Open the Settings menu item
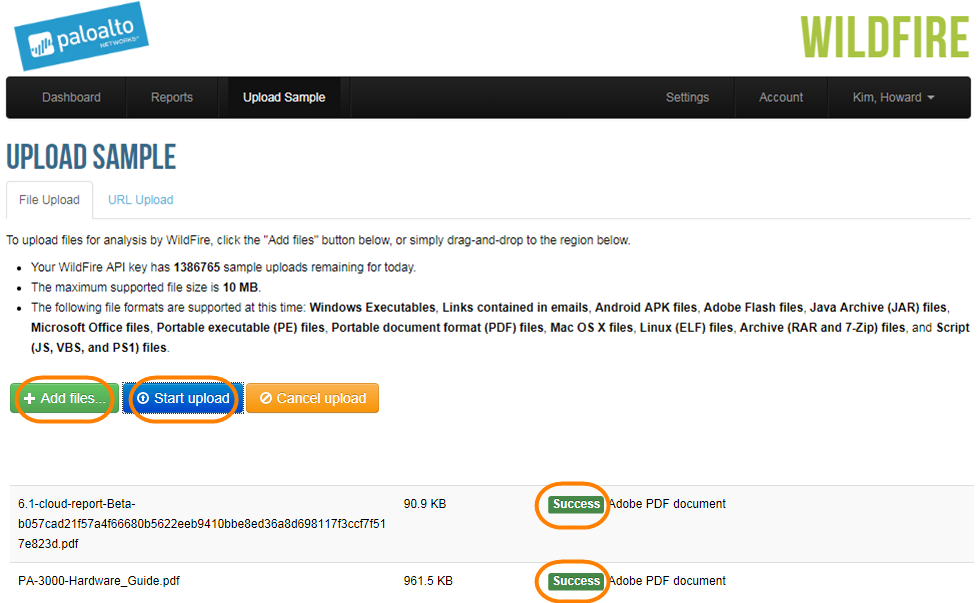Viewport: 978px width, 603px height. point(687,97)
